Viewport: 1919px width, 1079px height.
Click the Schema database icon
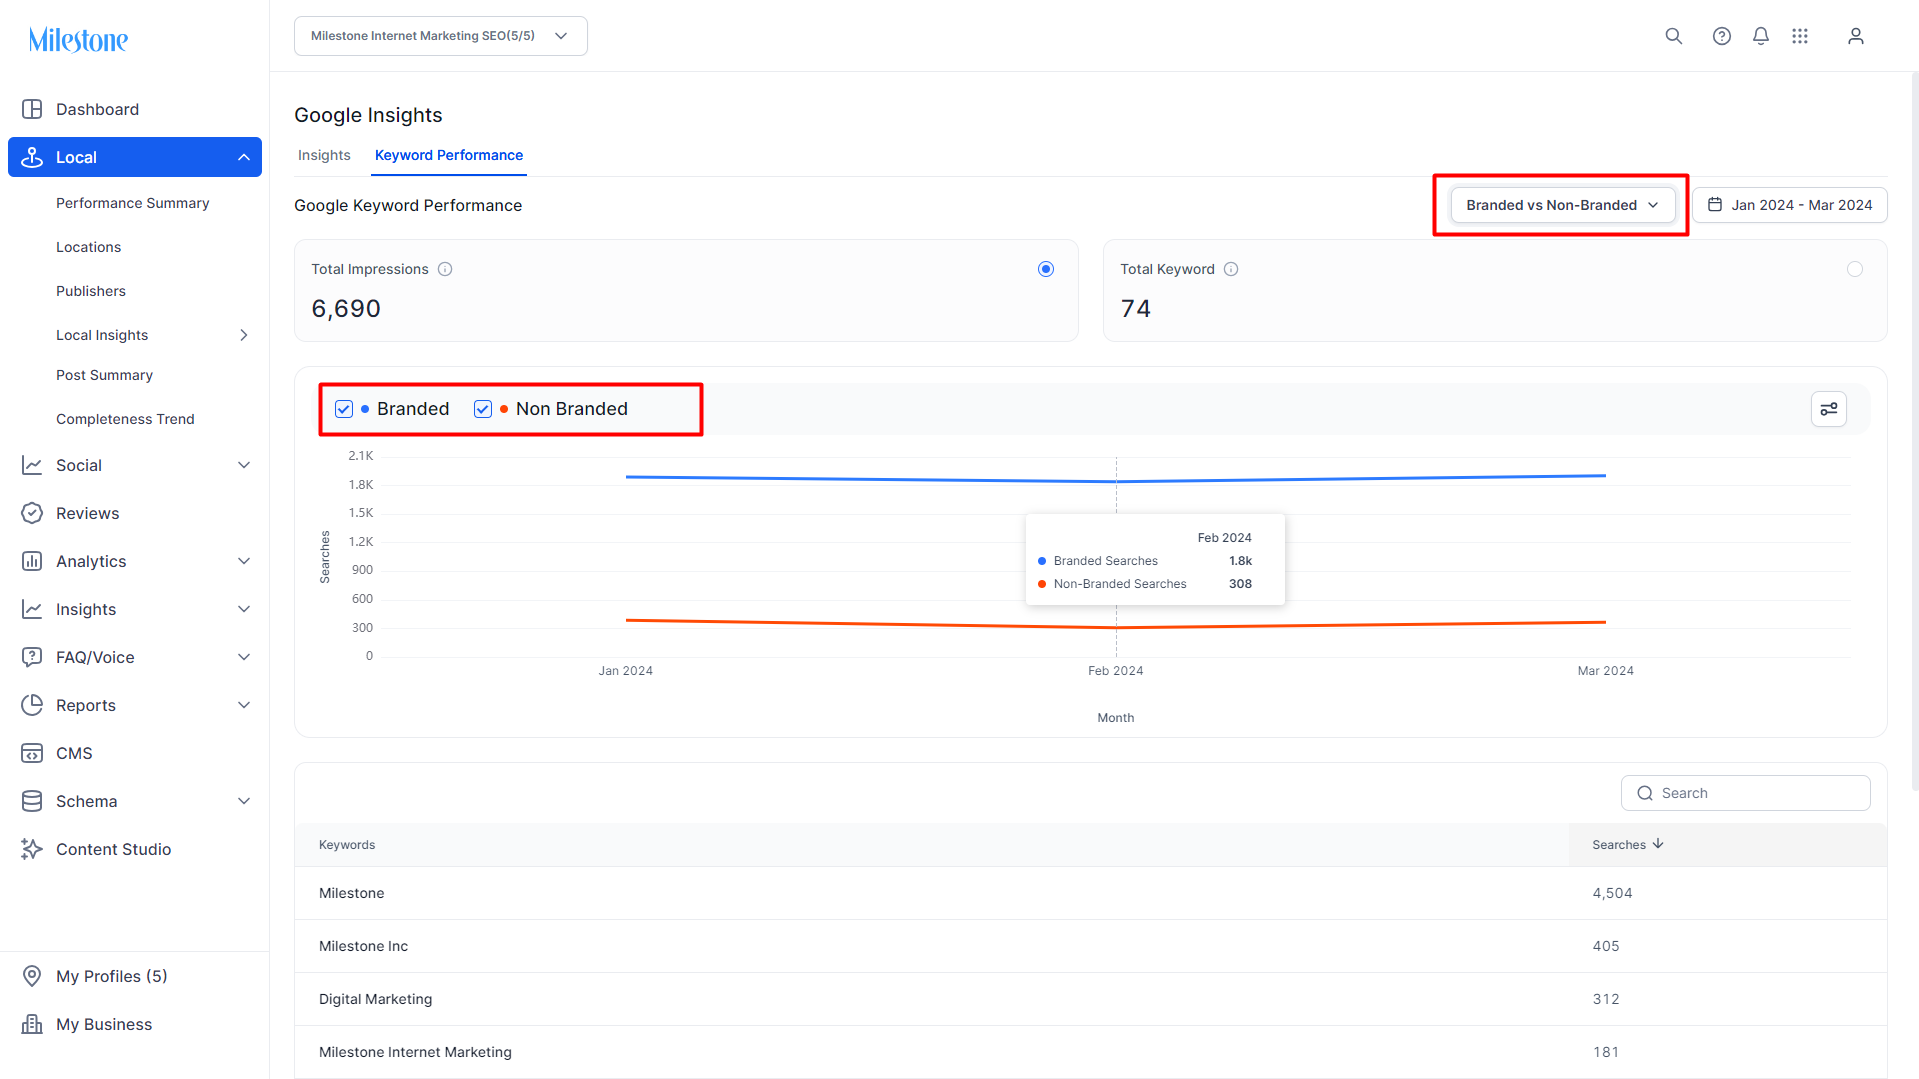coord(32,801)
